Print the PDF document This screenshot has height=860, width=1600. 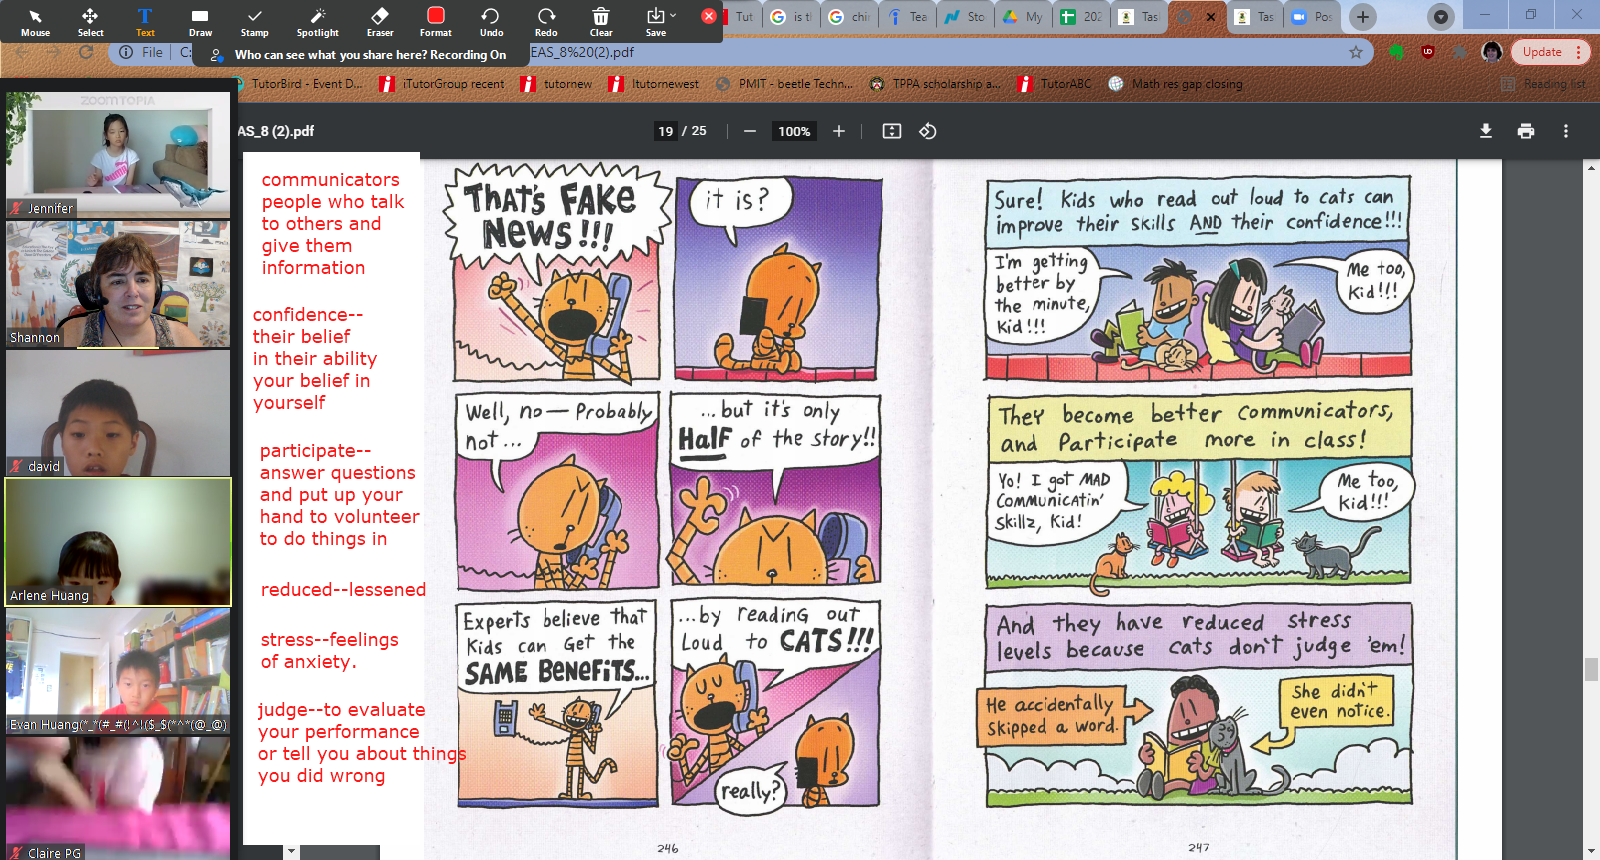[1526, 131]
